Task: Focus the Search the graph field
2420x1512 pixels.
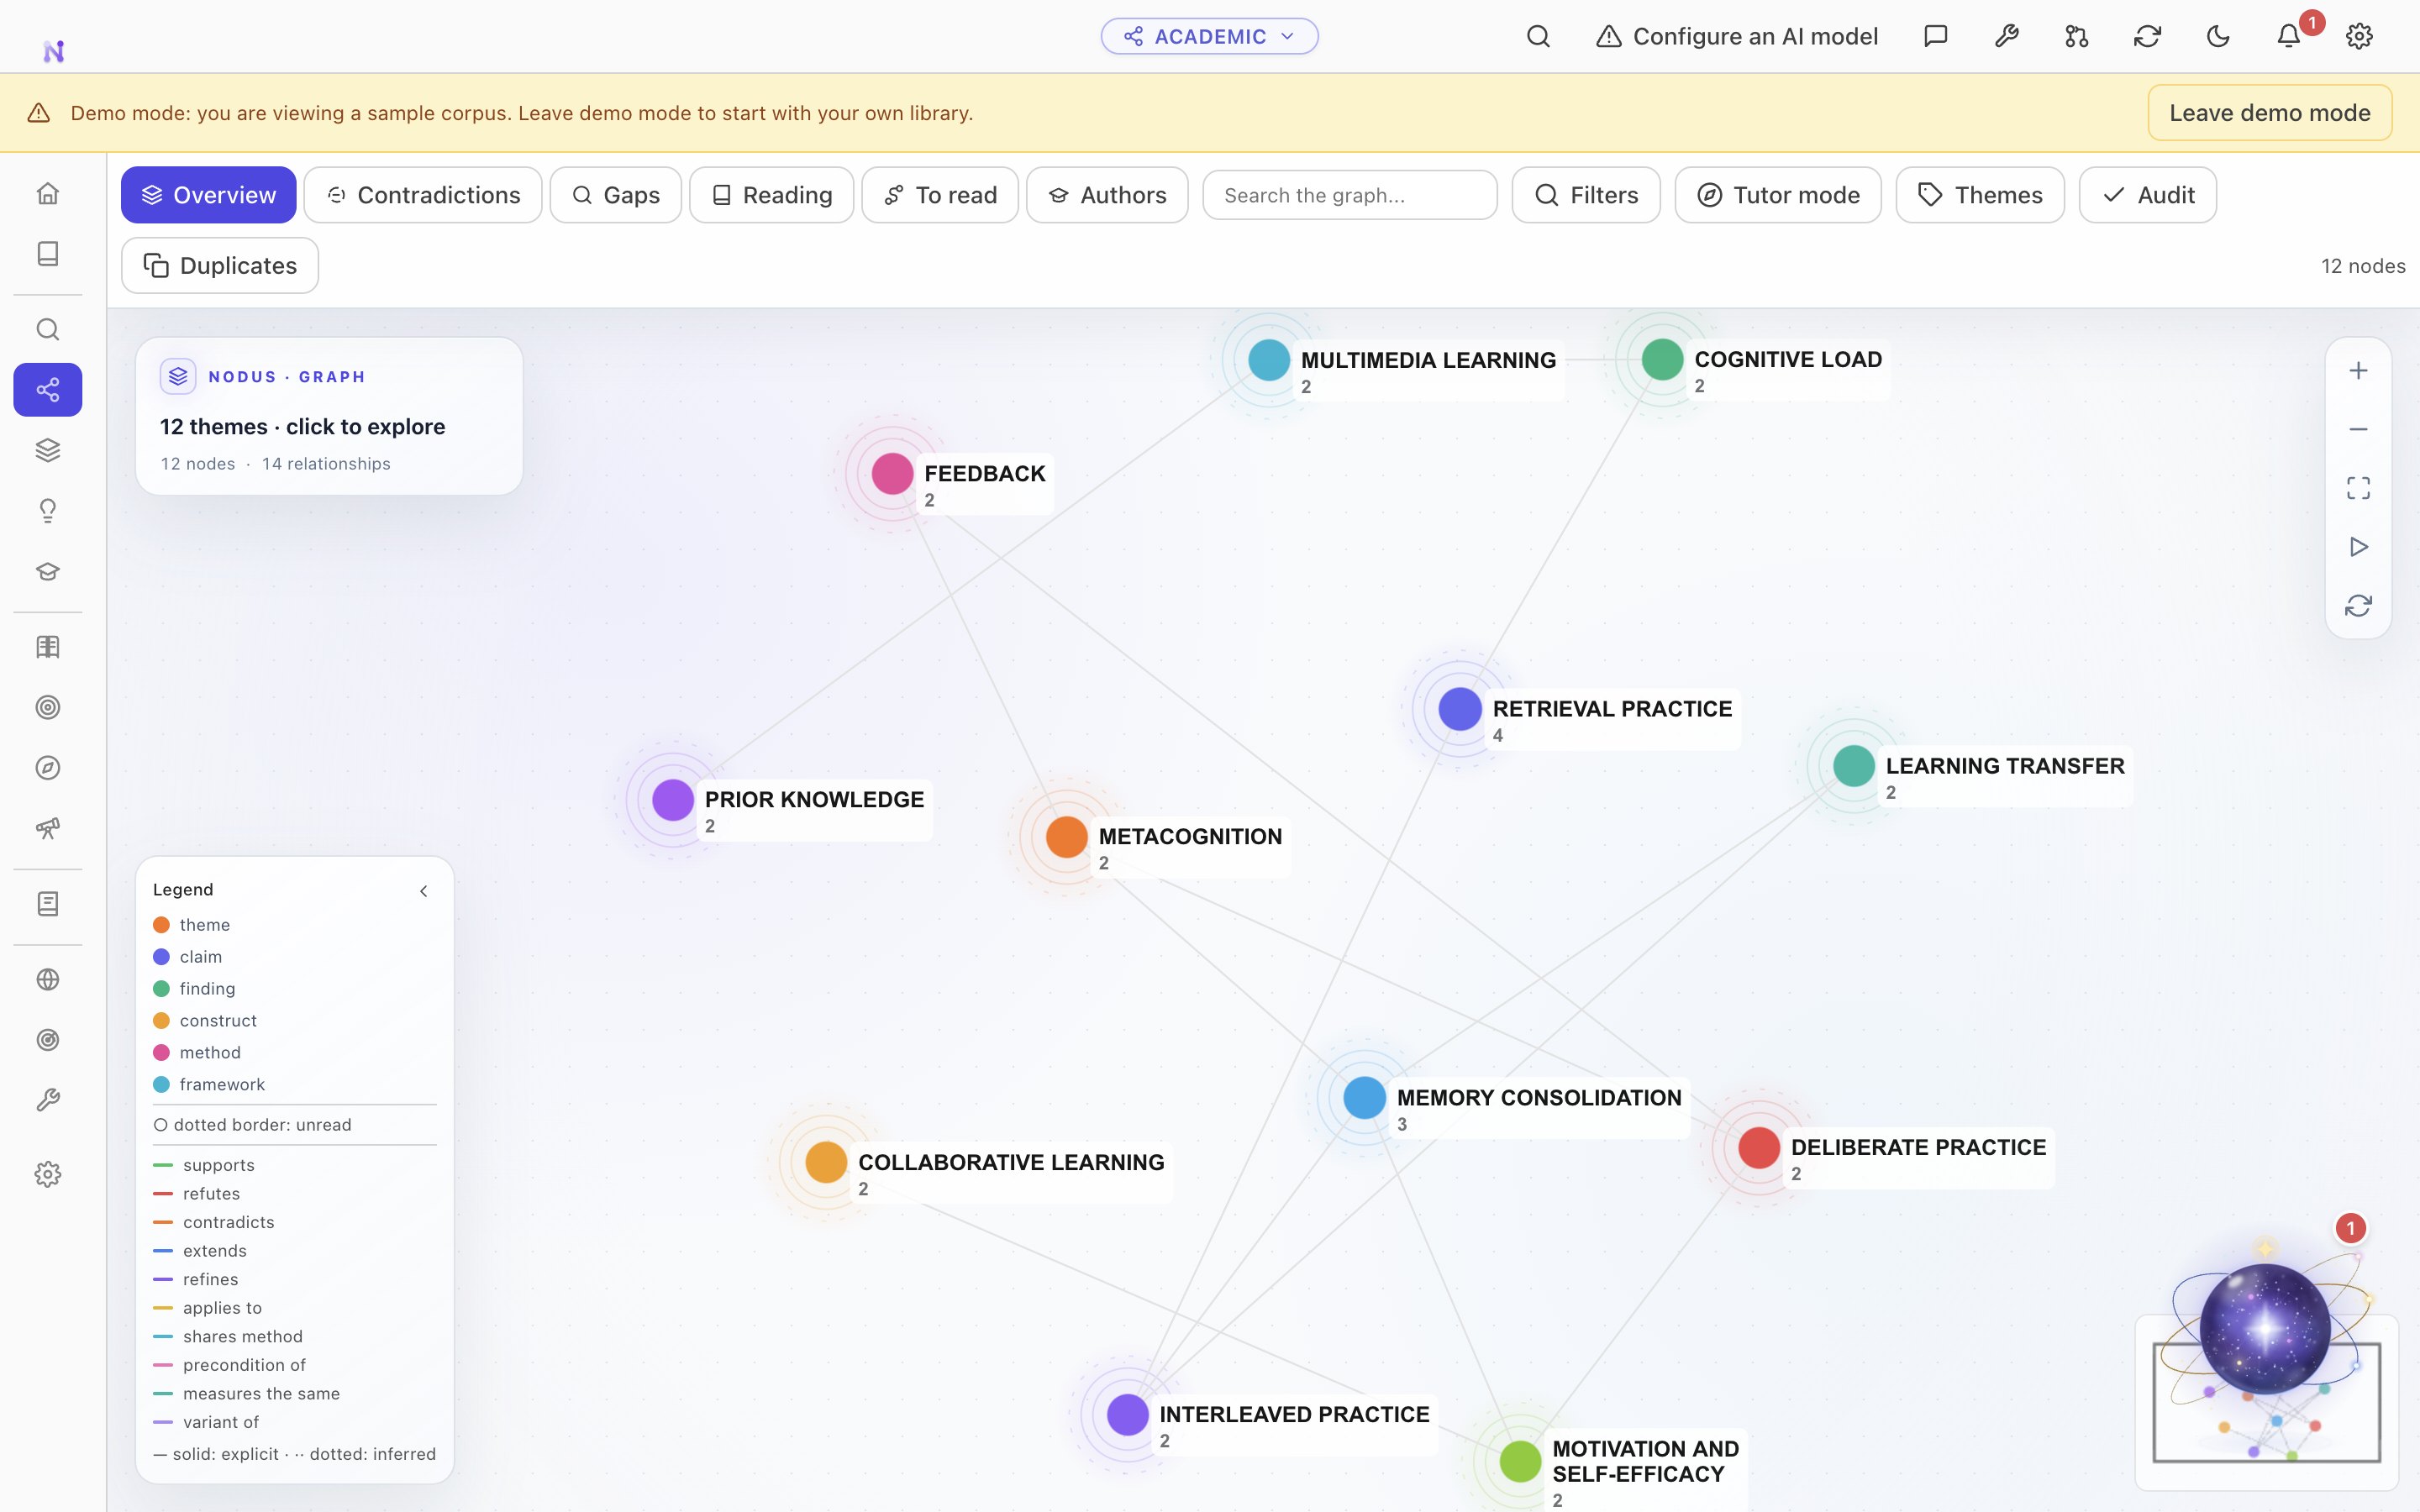Action: point(1349,195)
